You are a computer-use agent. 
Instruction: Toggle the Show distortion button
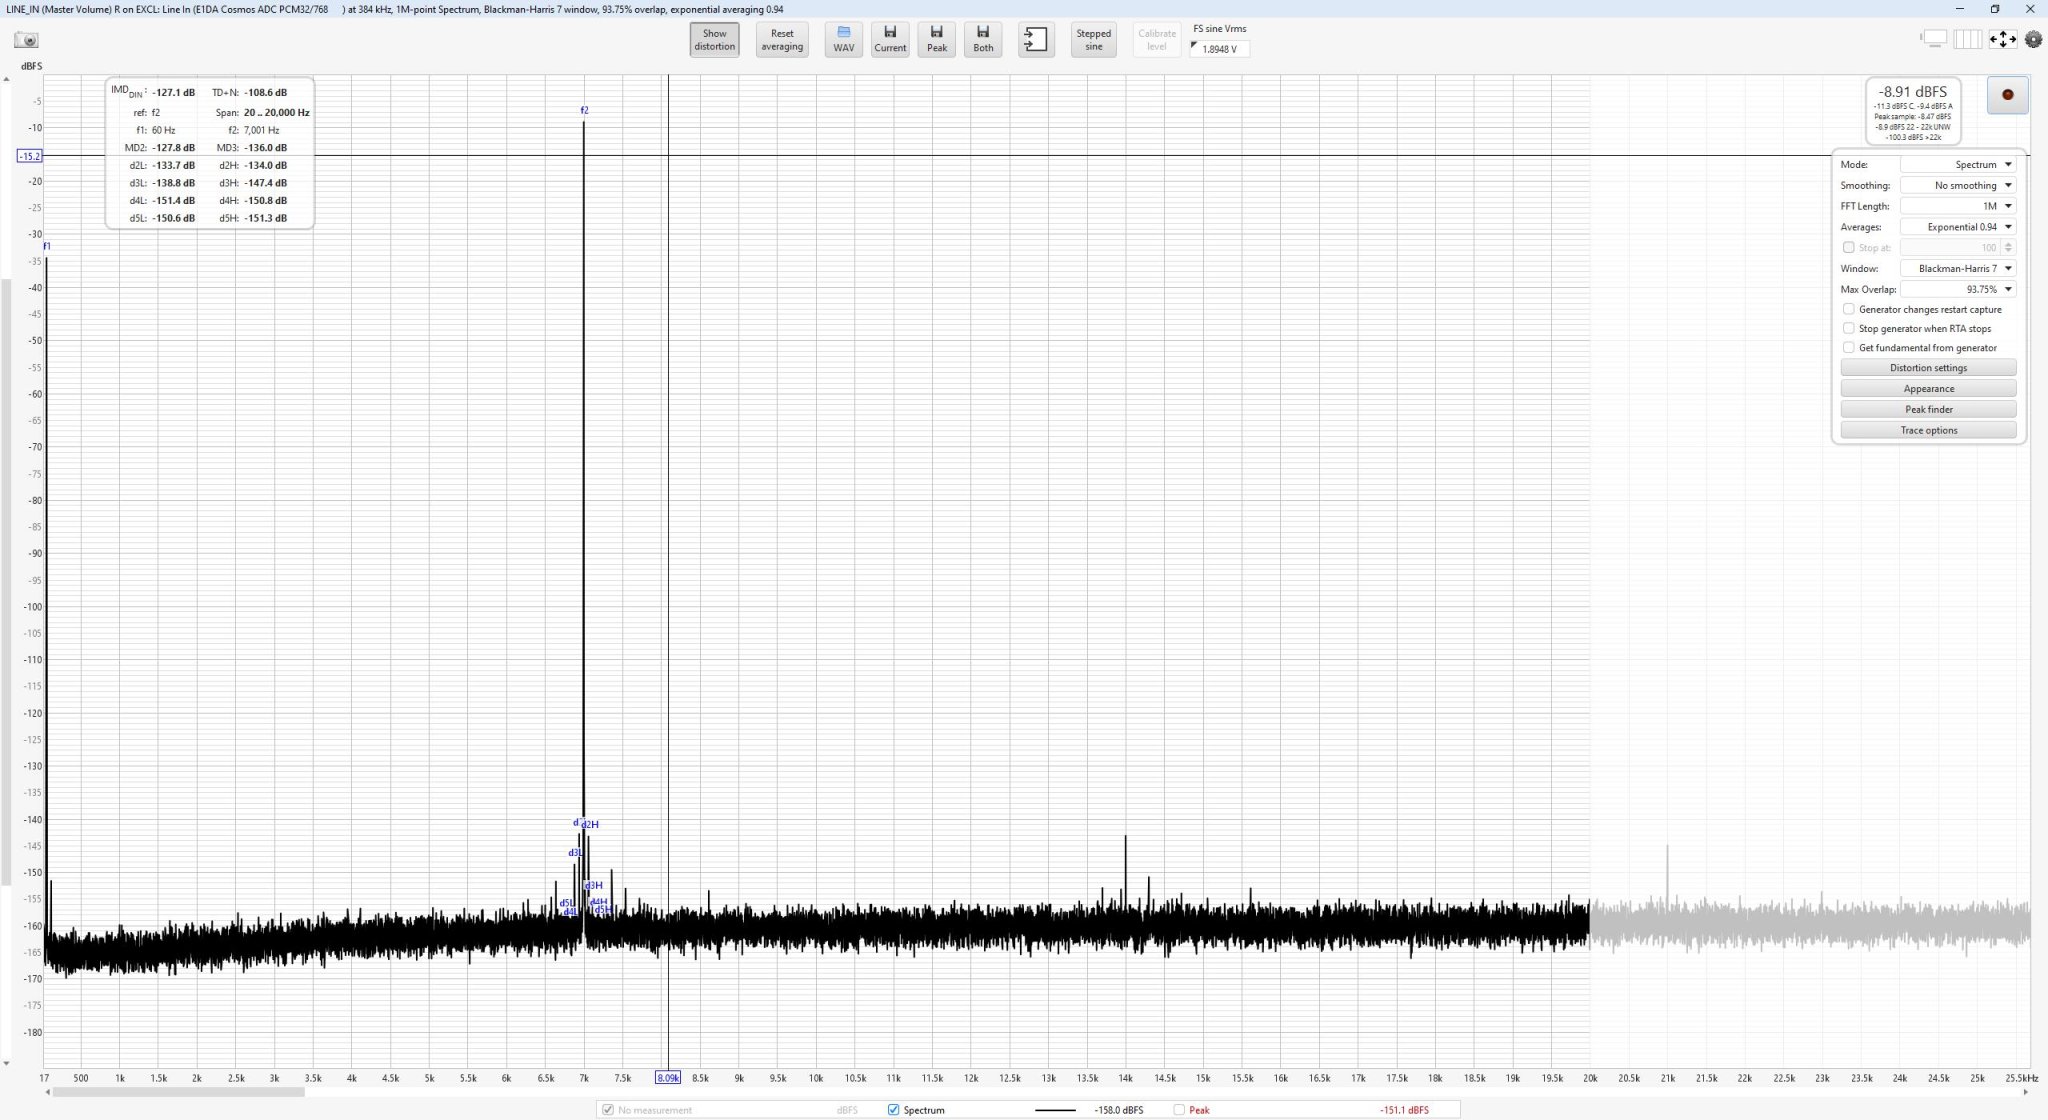point(714,40)
